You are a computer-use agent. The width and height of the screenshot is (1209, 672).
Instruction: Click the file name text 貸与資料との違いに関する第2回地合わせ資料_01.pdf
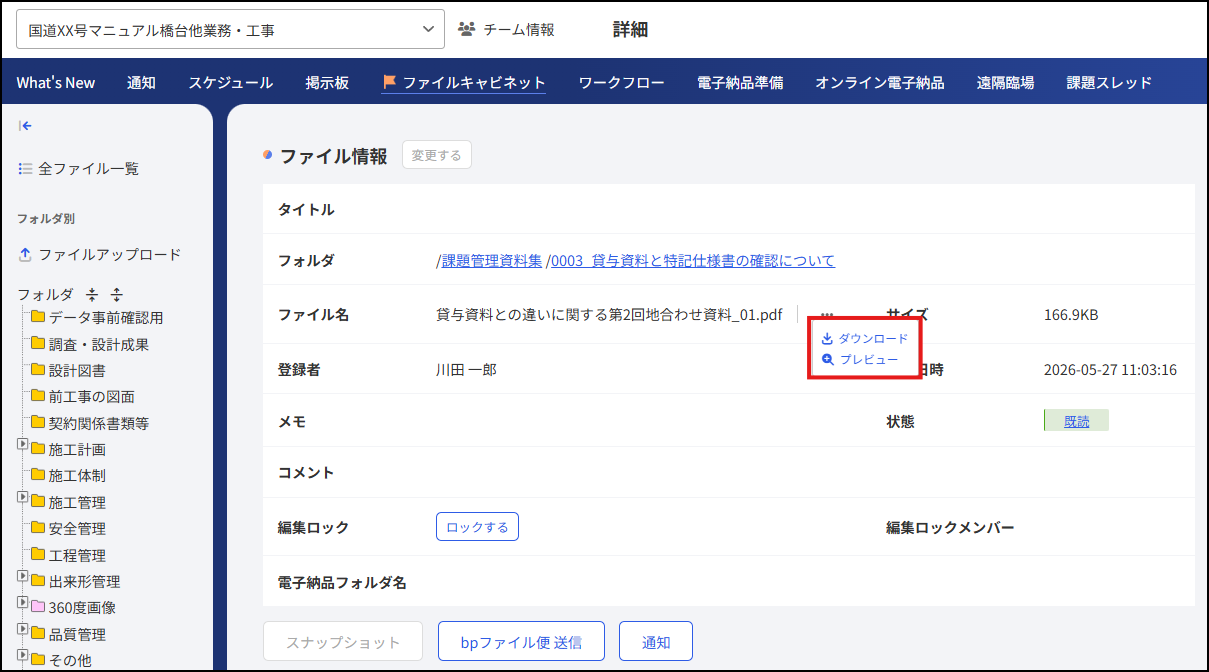click(x=609, y=315)
